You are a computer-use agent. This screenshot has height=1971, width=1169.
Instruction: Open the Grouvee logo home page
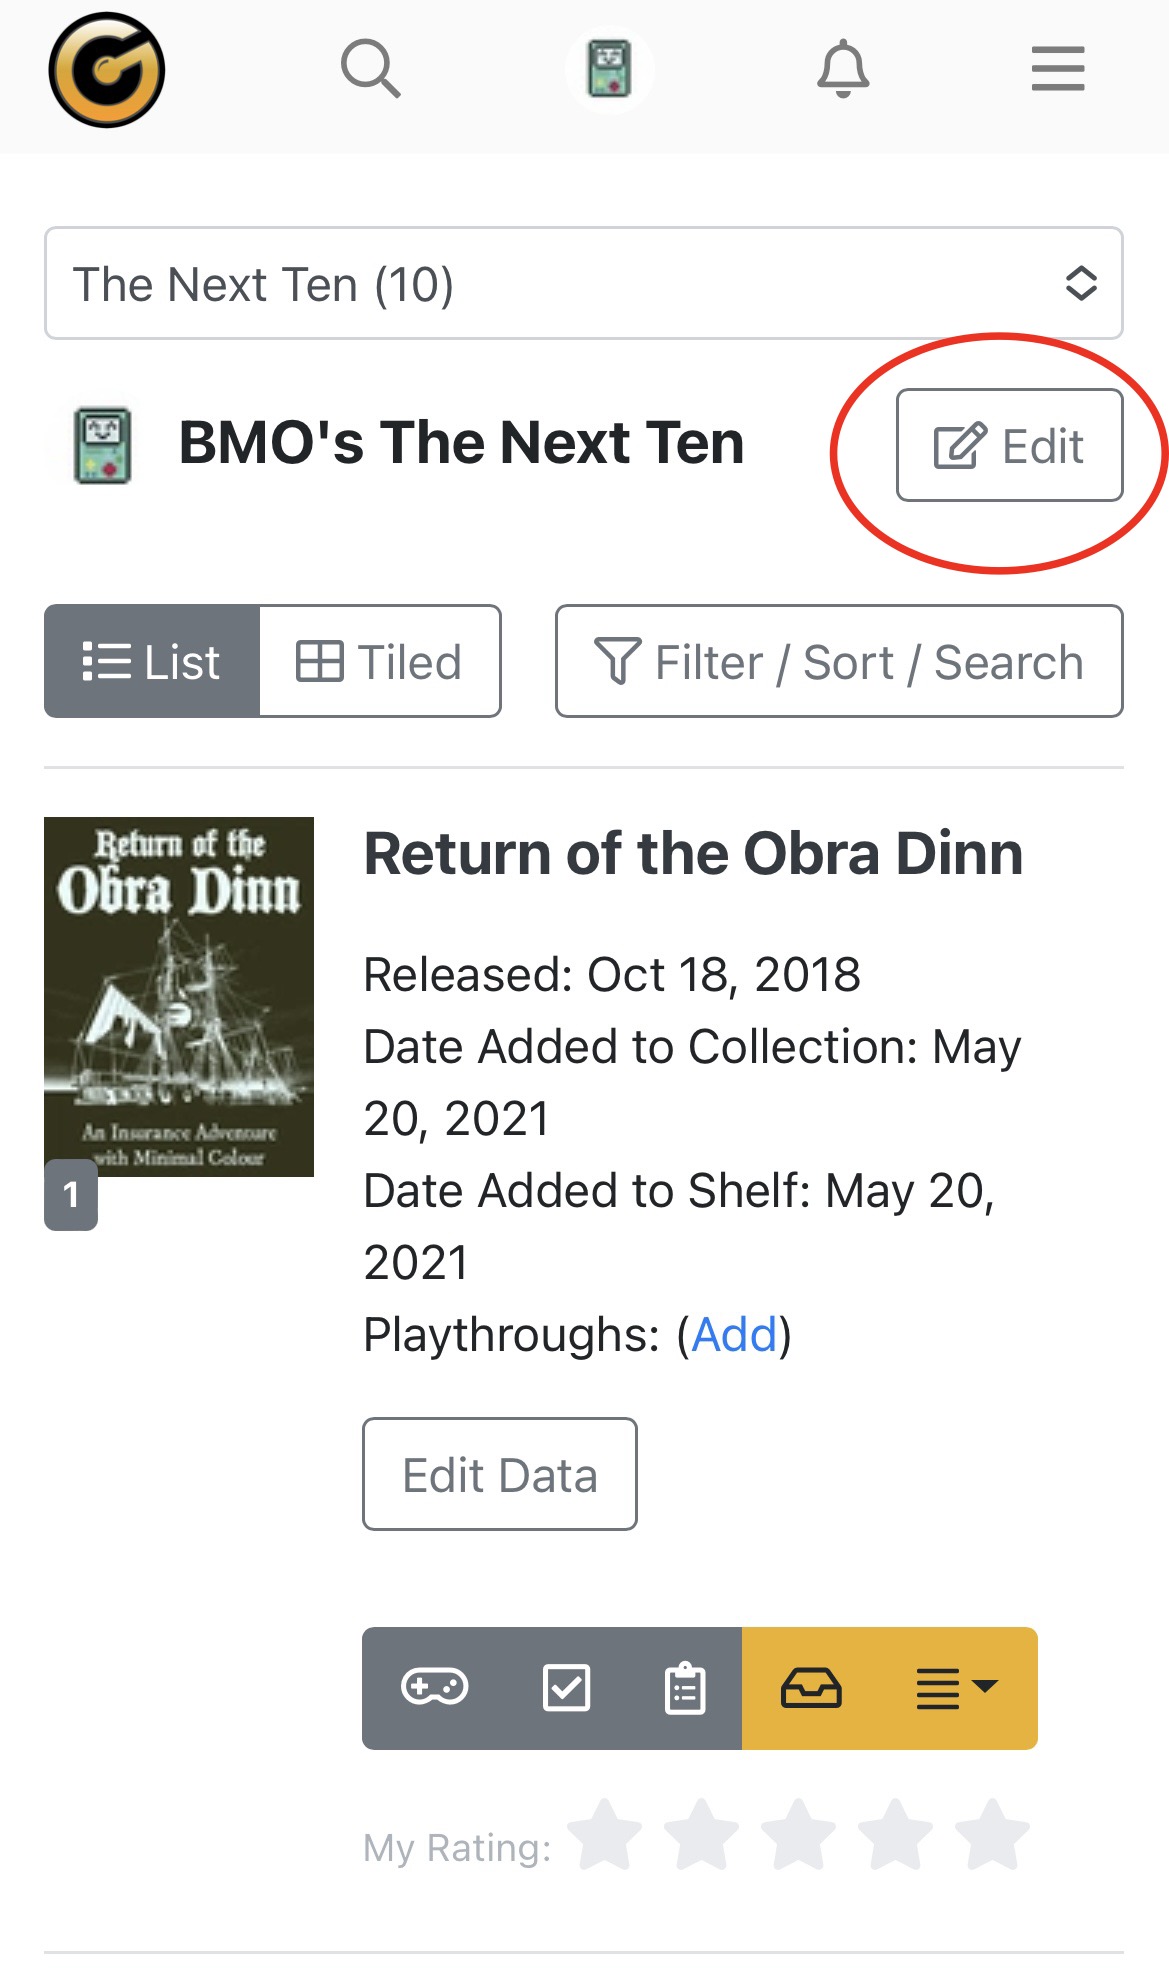click(107, 70)
